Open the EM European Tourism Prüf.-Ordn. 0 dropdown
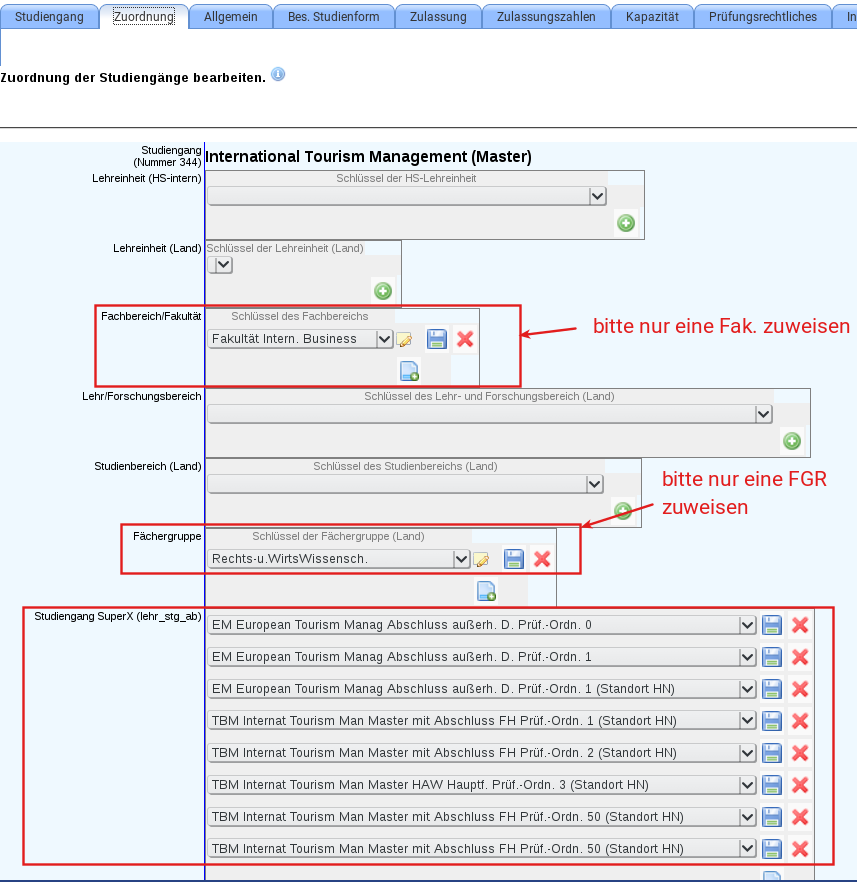 point(481,625)
